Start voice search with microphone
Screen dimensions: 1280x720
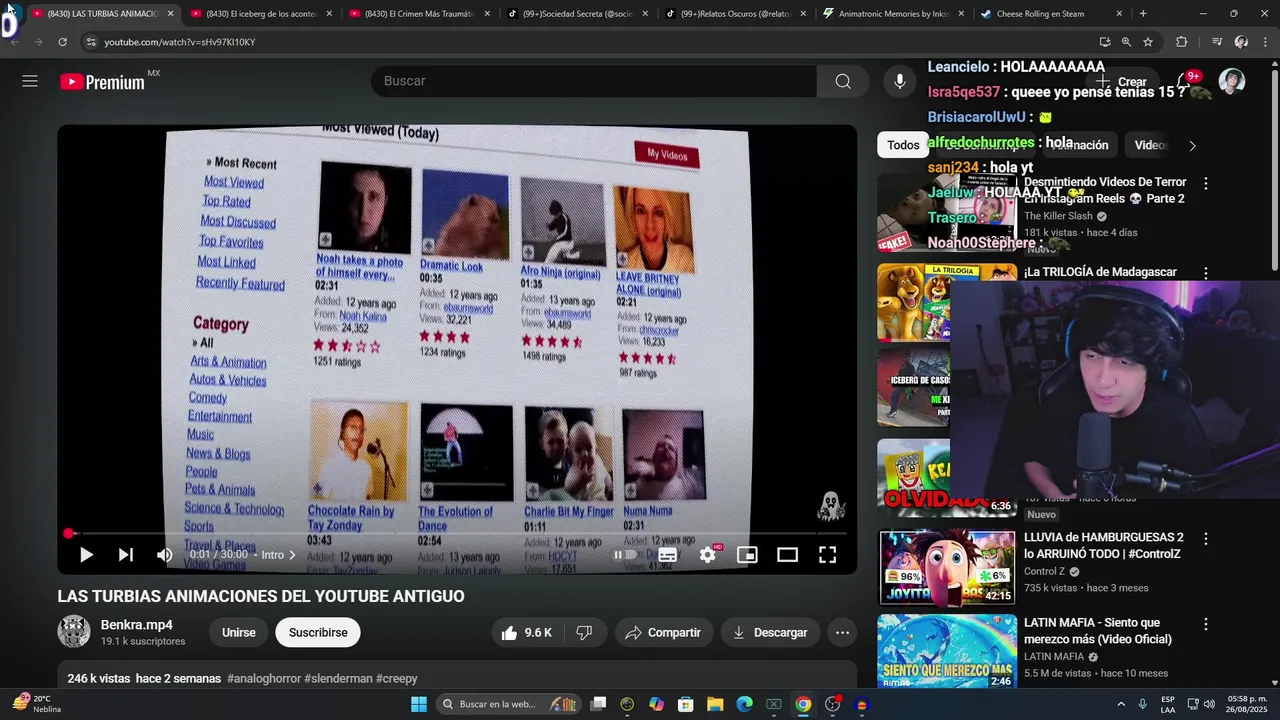click(x=900, y=81)
